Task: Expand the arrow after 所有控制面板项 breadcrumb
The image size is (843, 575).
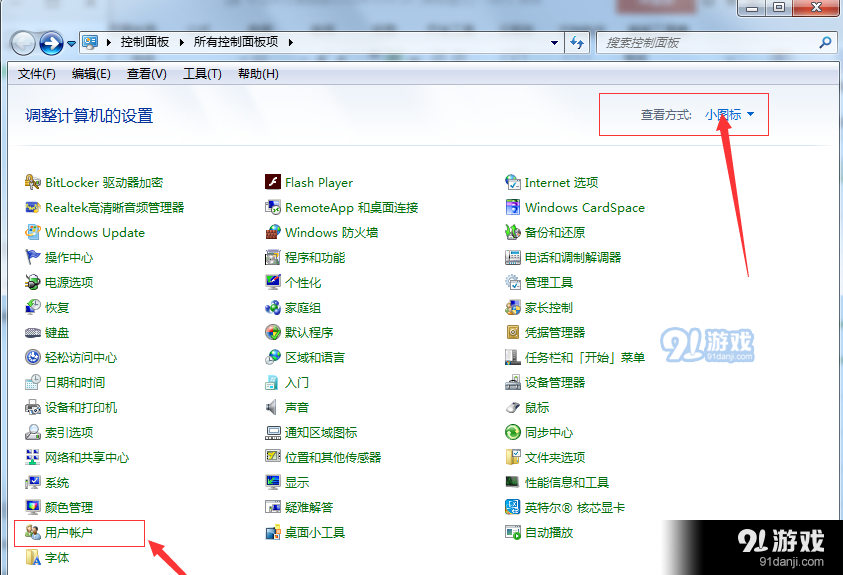Action: [x=290, y=42]
